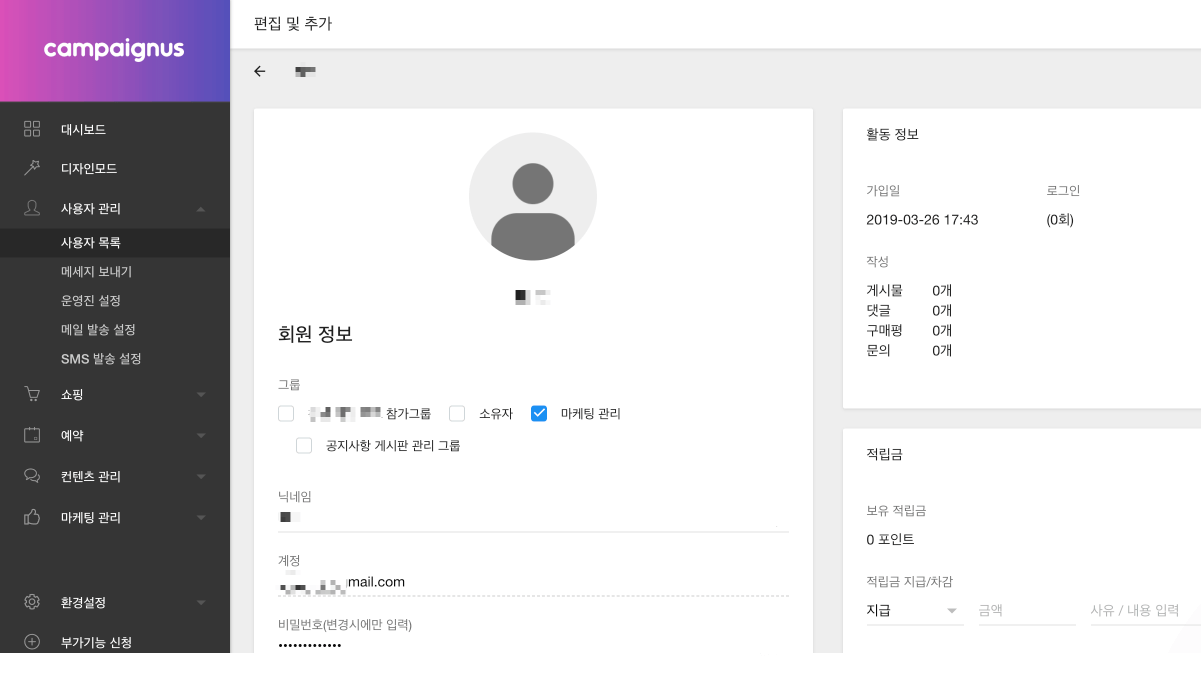Tick the 참가그룹 checkbox
This screenshot has height=674, width=1201.
287,413
